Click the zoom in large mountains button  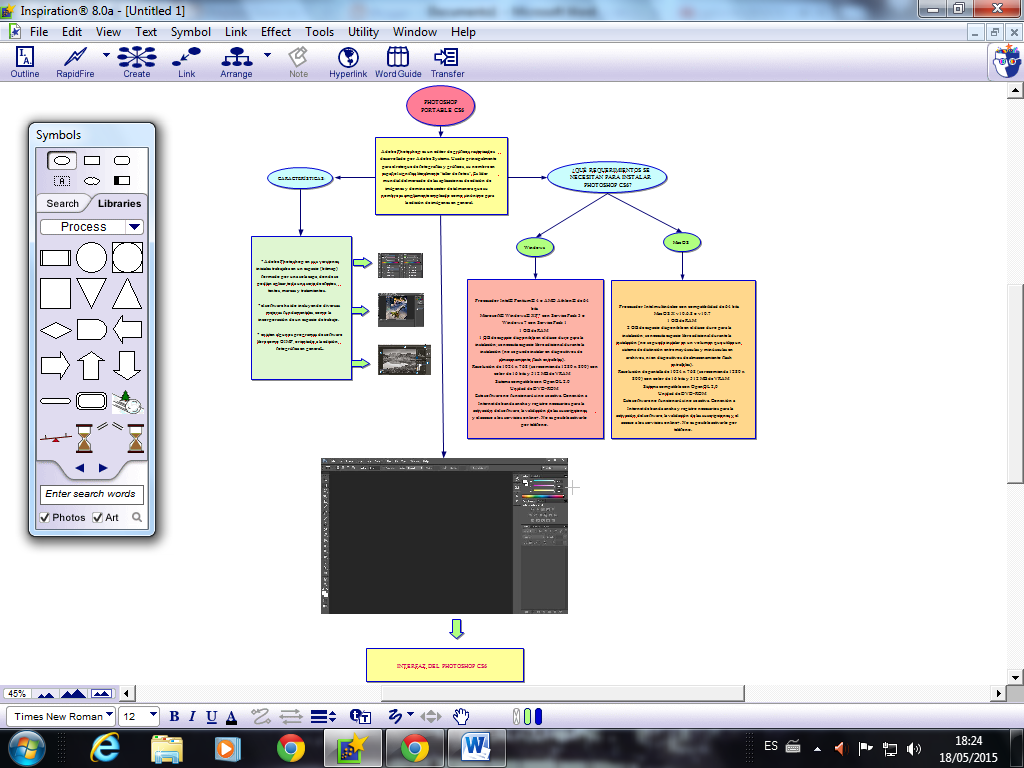[73, 694]
